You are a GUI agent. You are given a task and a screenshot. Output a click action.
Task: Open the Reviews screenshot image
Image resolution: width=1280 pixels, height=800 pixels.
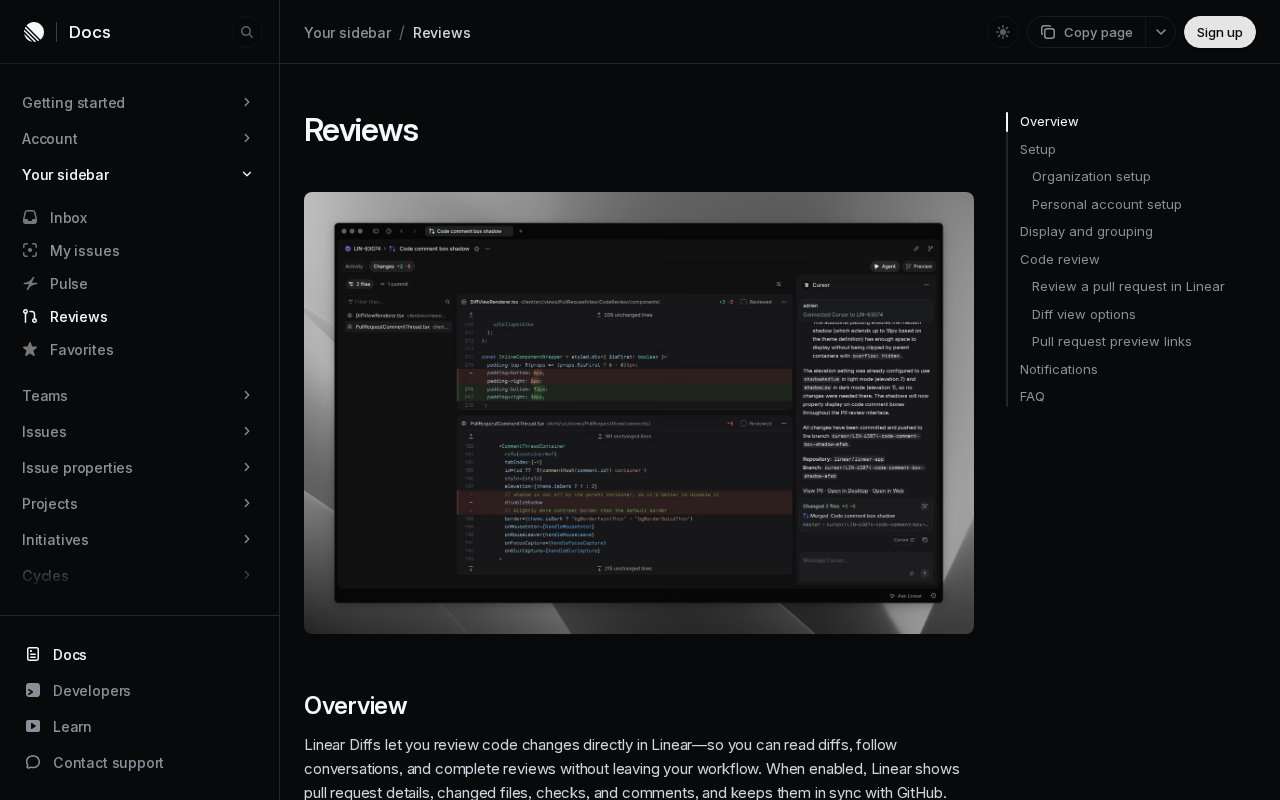point(639,413)
